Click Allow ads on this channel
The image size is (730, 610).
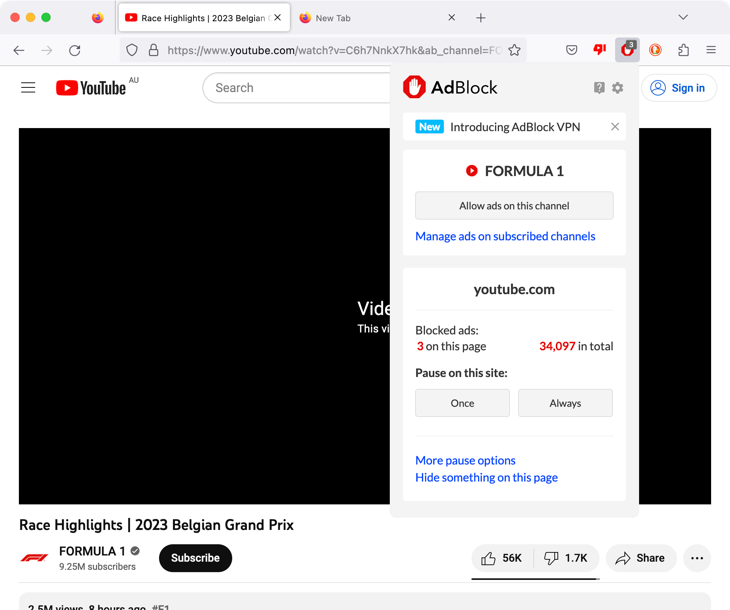pyautogui.click(x=514, y=206)
